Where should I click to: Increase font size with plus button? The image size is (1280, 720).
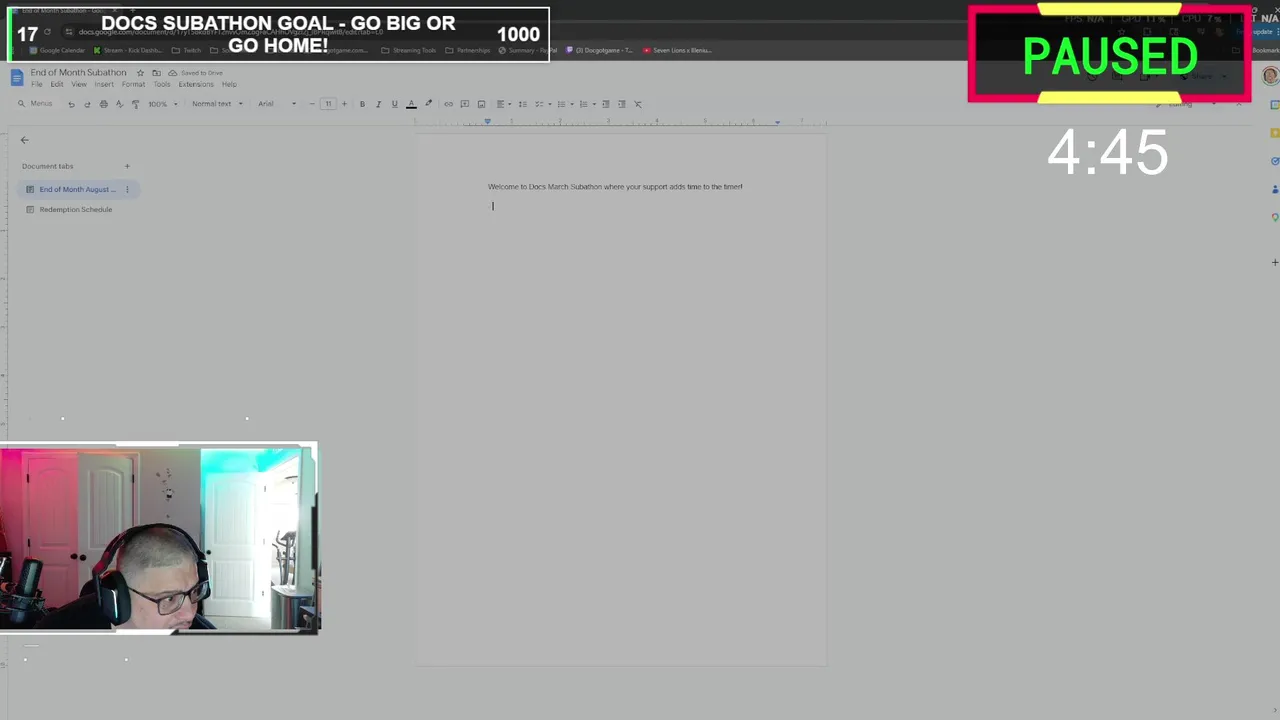click(x=344, y=104)
